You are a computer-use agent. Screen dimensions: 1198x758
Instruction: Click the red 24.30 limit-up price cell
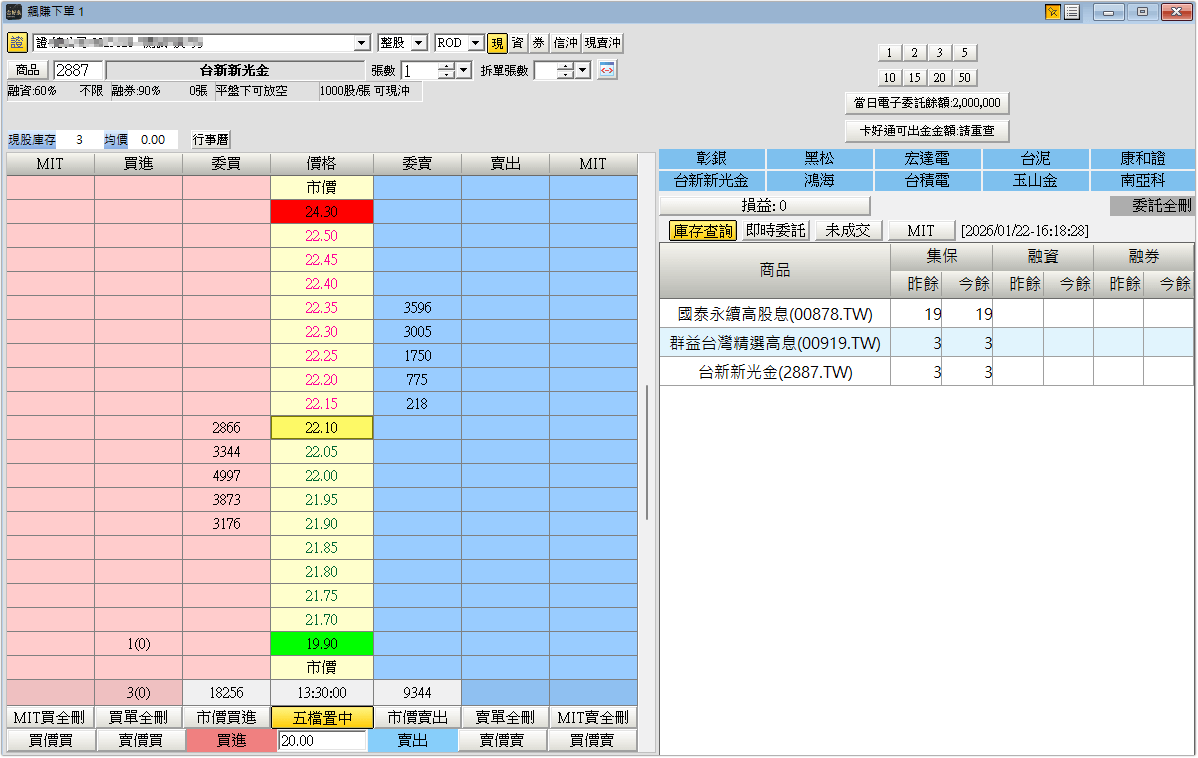(x=322, y=212)
